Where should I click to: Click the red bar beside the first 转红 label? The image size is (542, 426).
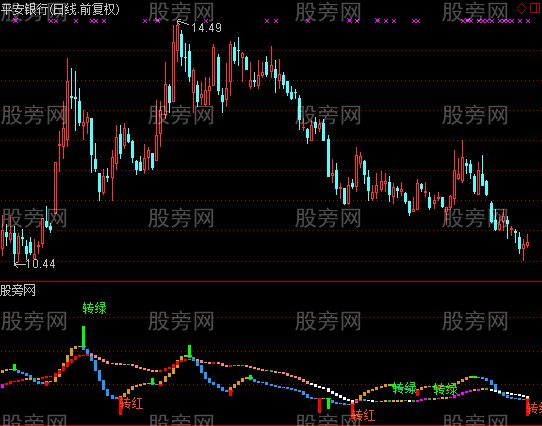(x=121, y=406)
